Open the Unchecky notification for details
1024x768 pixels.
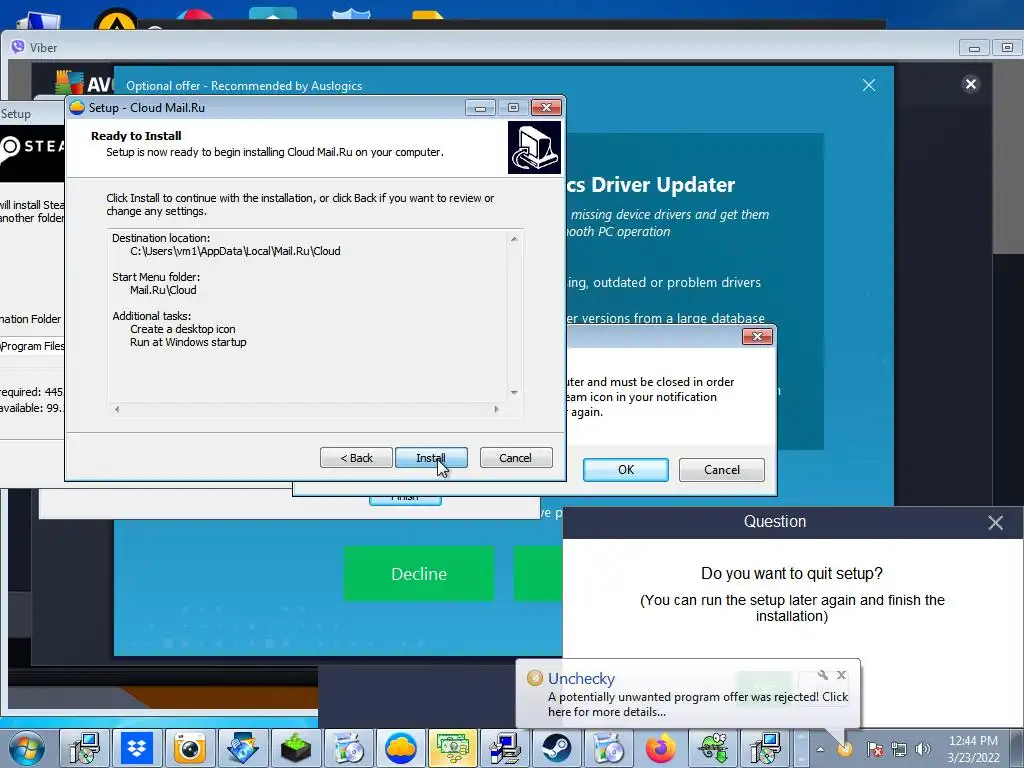[x=697, y=704]
